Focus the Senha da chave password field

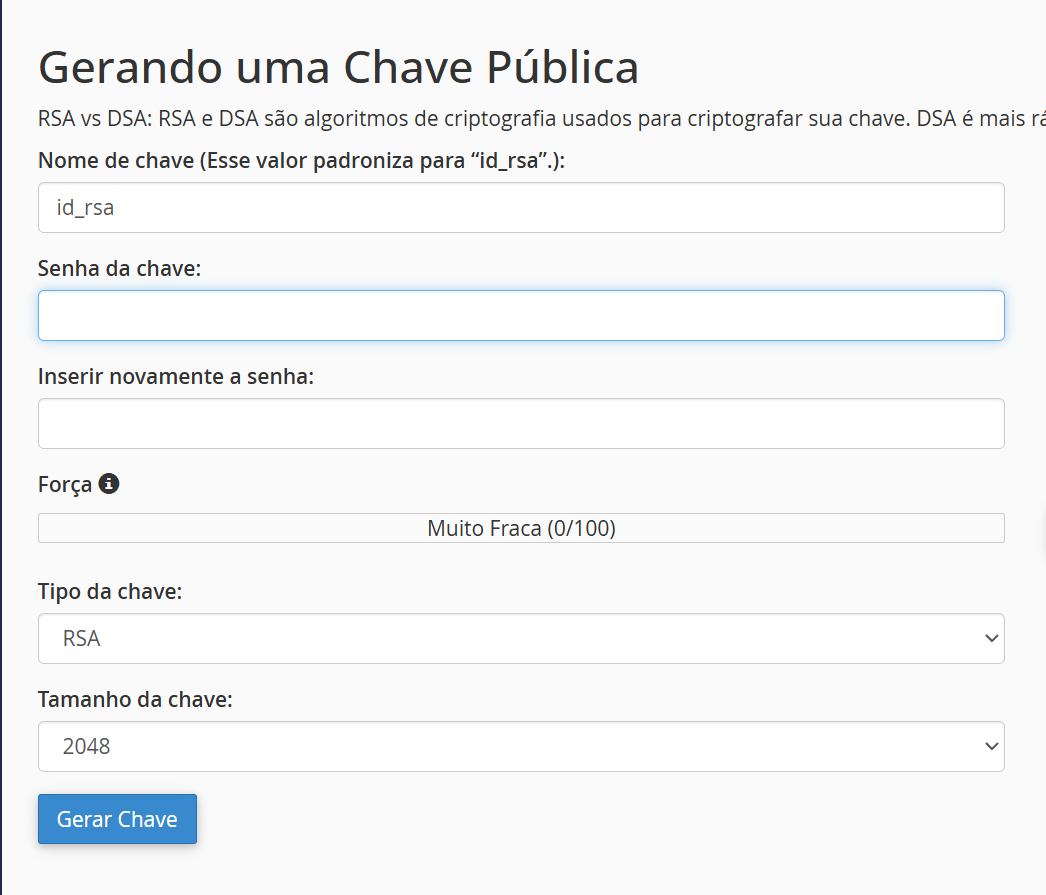(x=520, y=315)
